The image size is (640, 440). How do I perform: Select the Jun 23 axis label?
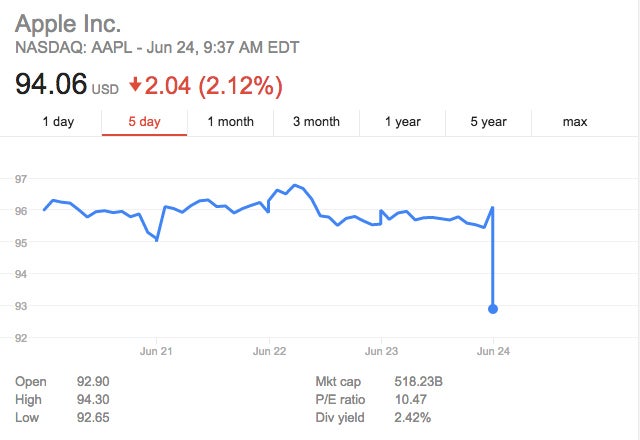[x=382, y=352]
